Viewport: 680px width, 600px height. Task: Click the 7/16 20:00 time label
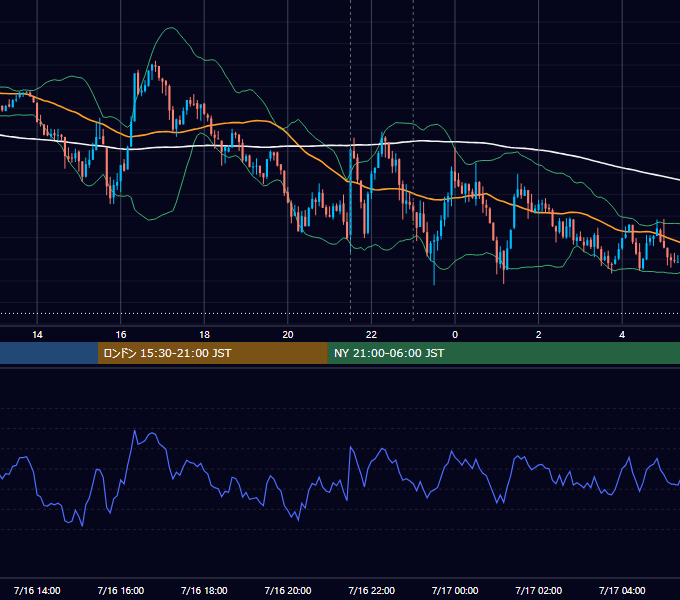click(x=288, y=590)
